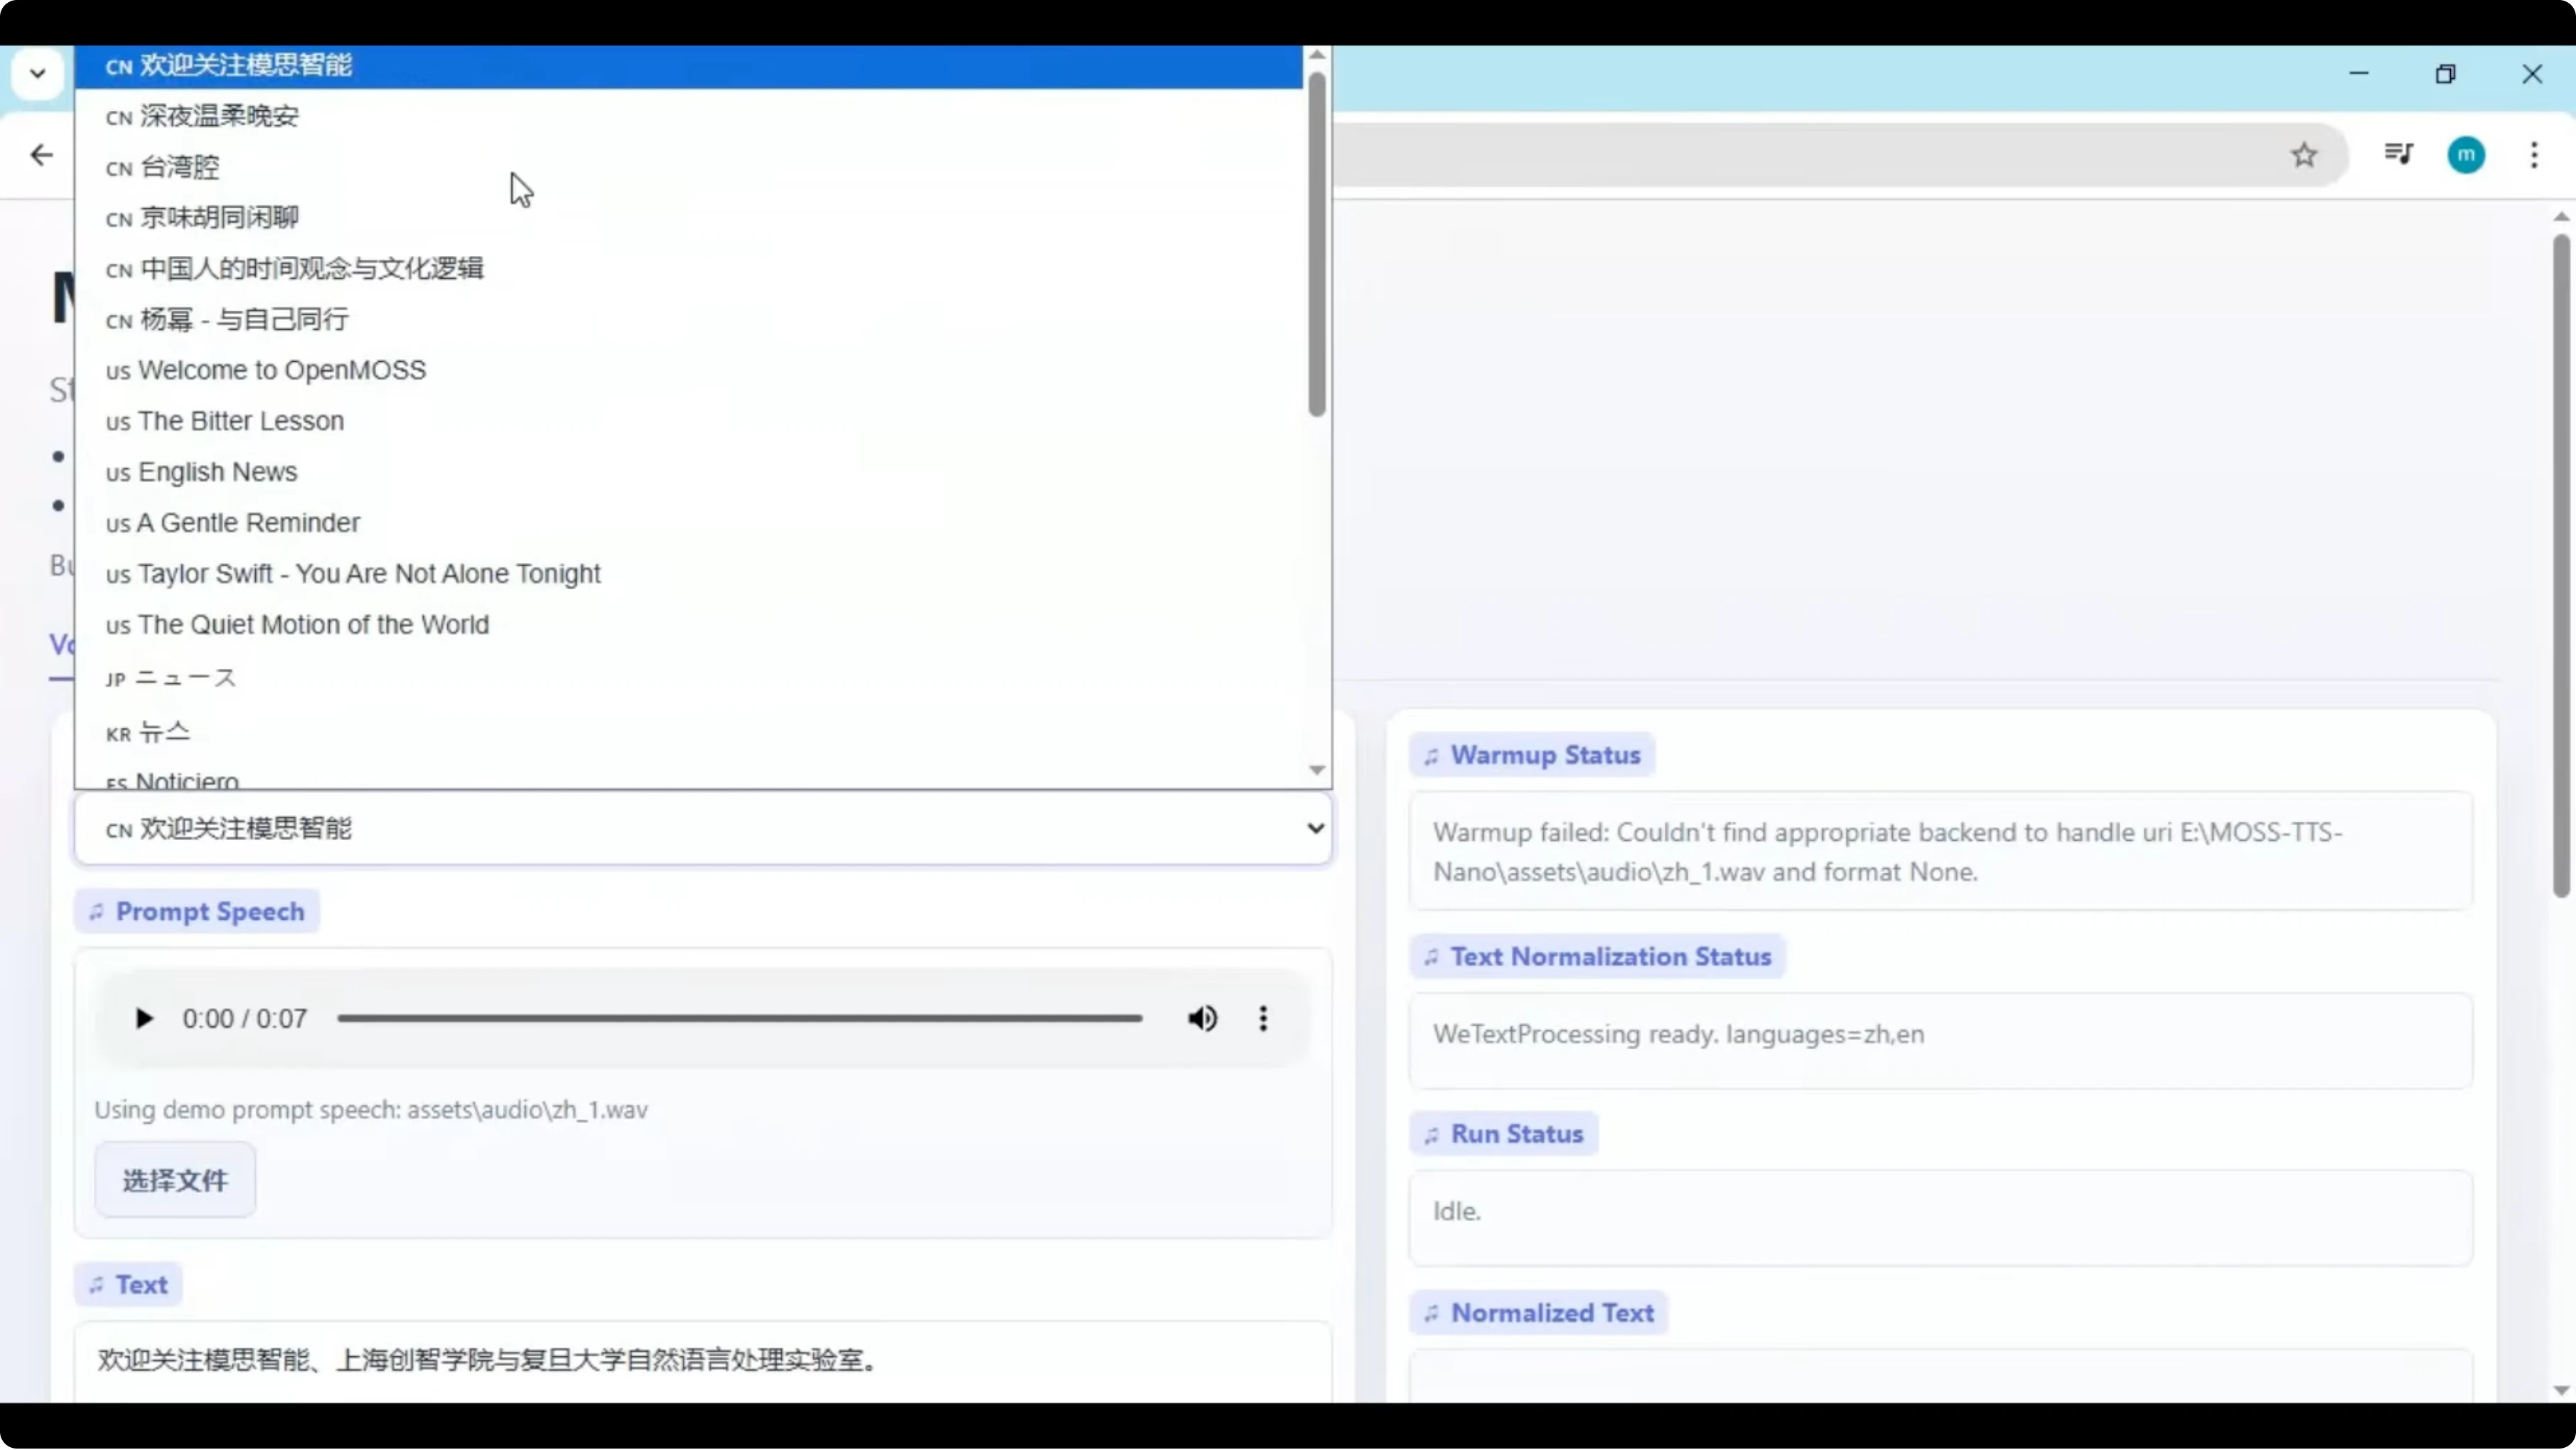The height and width of the screenshot is (1450, 2576).
Task: Collapse the voice preset dropdown box
Action: (x=1314, y=828)
